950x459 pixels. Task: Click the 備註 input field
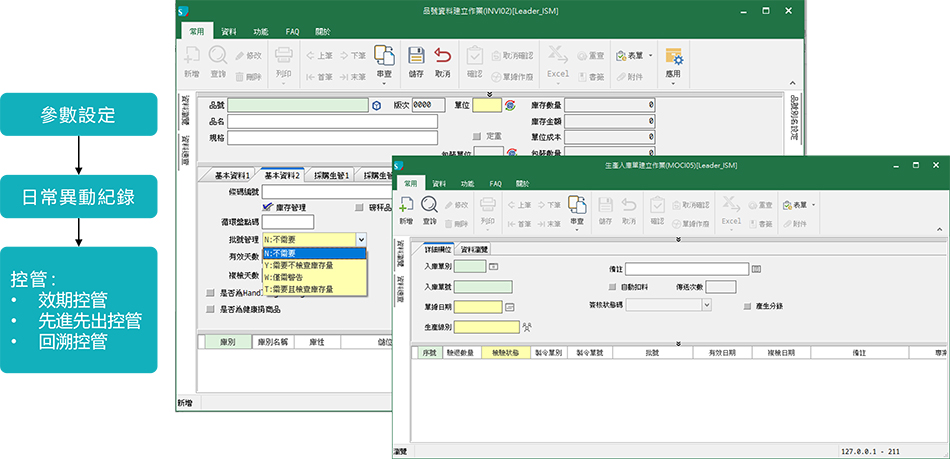[x=686, y=269]
